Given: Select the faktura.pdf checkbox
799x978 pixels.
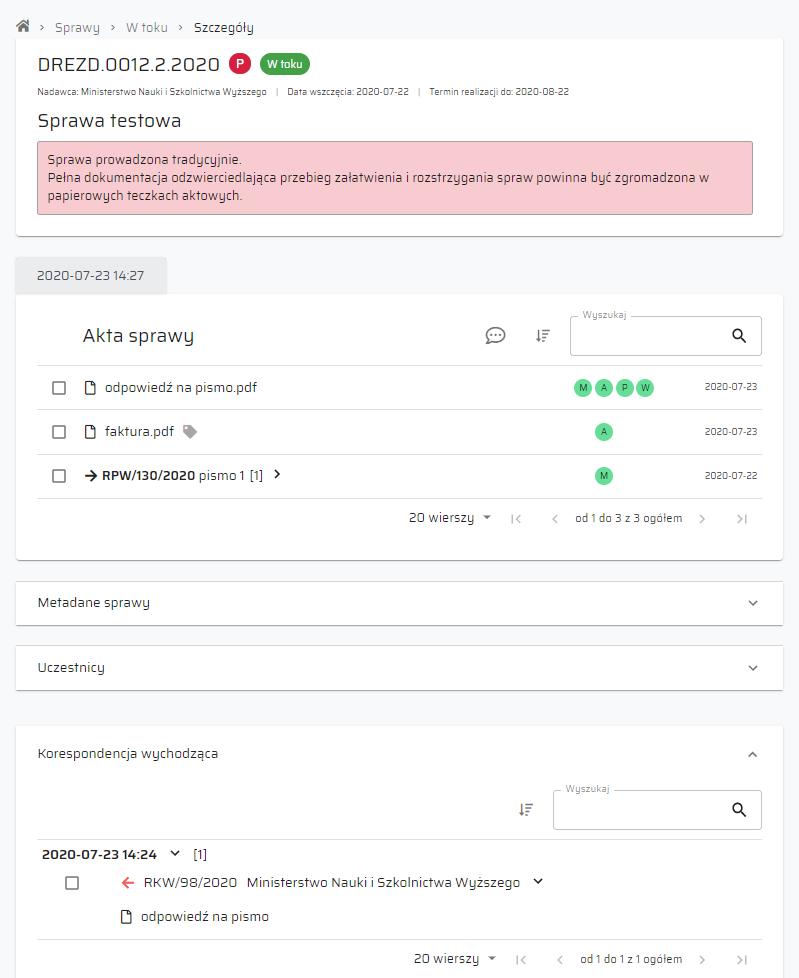Looking at the screenshot, I should 59,432.
